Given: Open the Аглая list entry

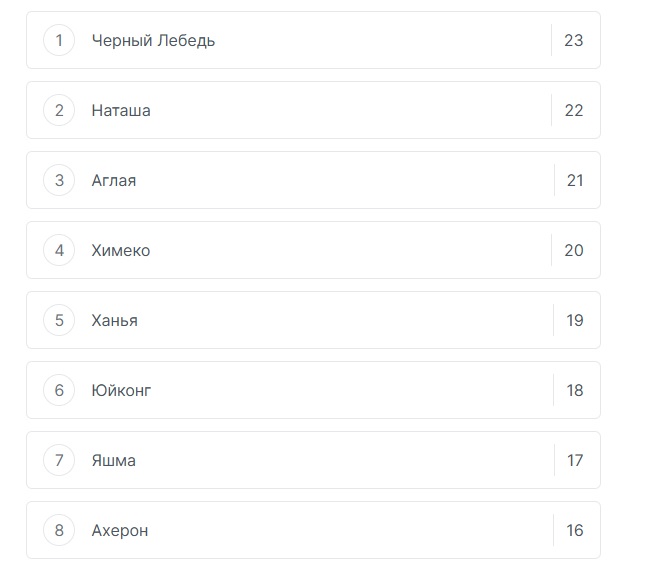Looking at the screenshot, I should [x=114, y=181].
